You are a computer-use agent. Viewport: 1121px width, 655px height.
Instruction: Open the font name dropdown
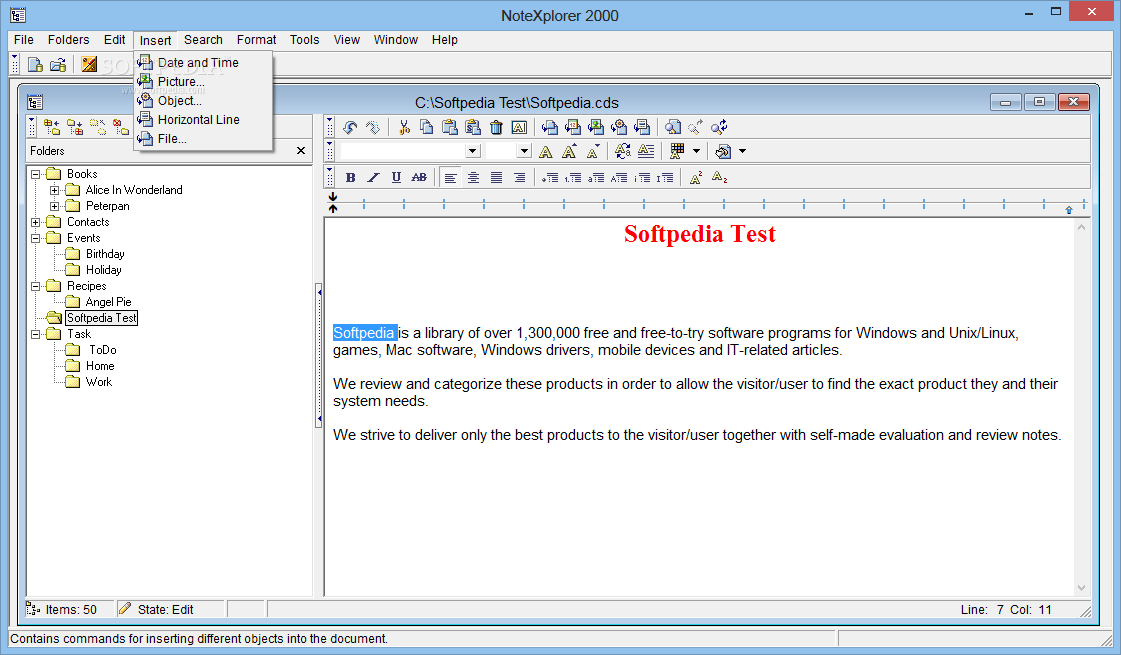pyautogui.click(x=473, y=151)
